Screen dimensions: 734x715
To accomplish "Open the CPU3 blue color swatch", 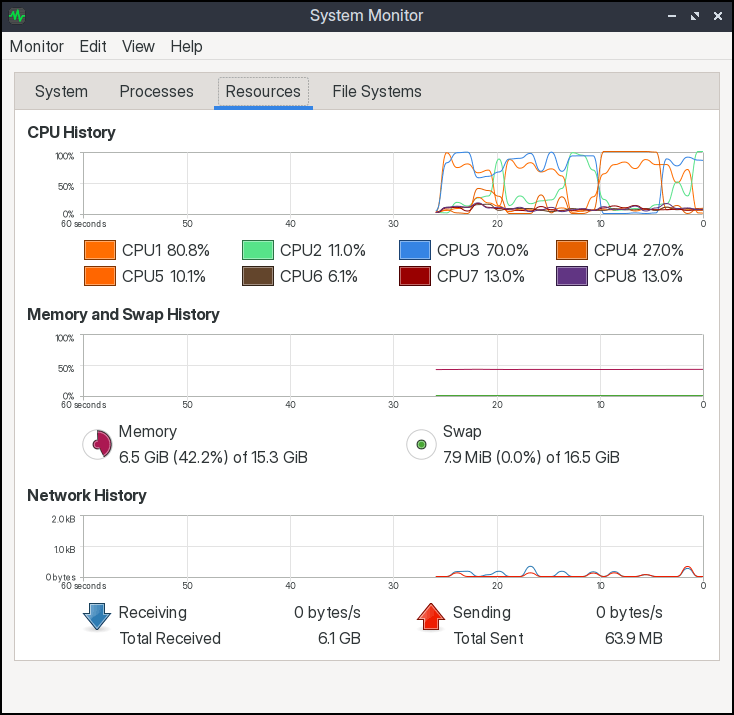I will click(415, 250).
